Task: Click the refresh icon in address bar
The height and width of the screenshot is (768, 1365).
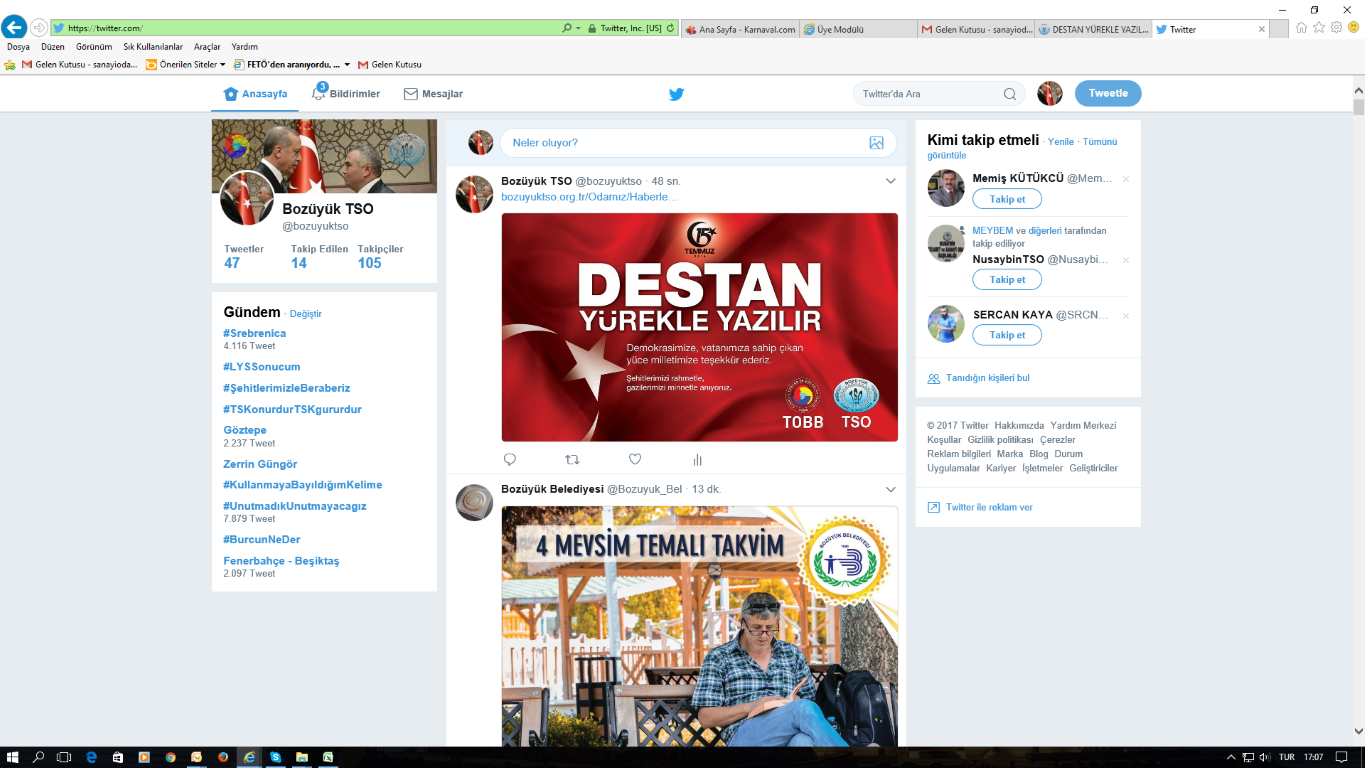Action: point(670,28)
